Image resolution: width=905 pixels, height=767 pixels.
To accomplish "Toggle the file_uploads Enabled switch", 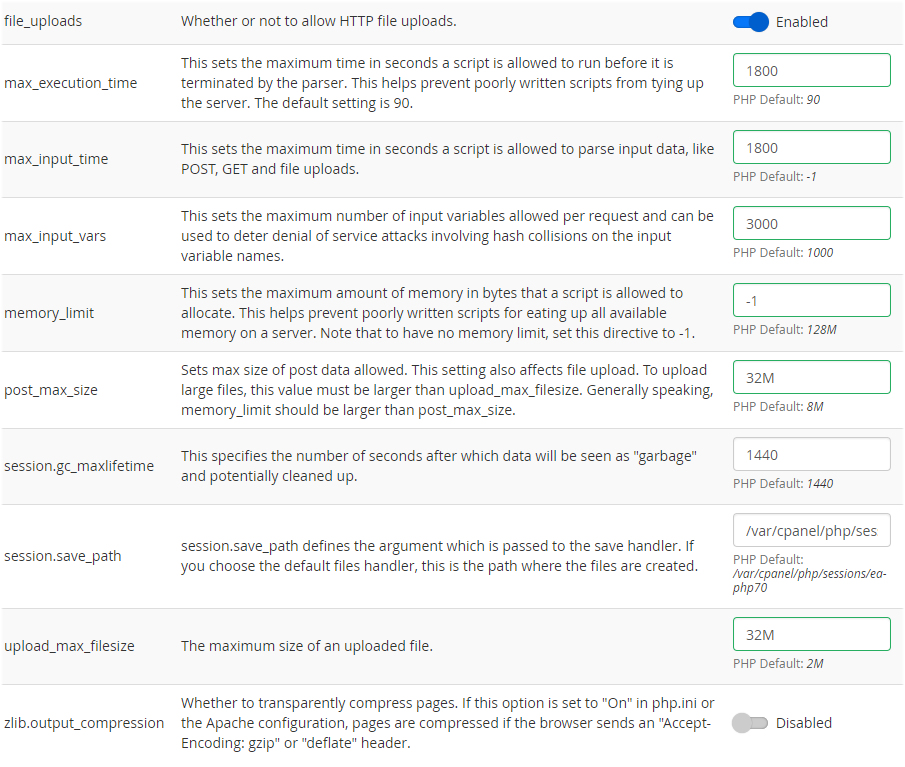I will click(750, 22).
